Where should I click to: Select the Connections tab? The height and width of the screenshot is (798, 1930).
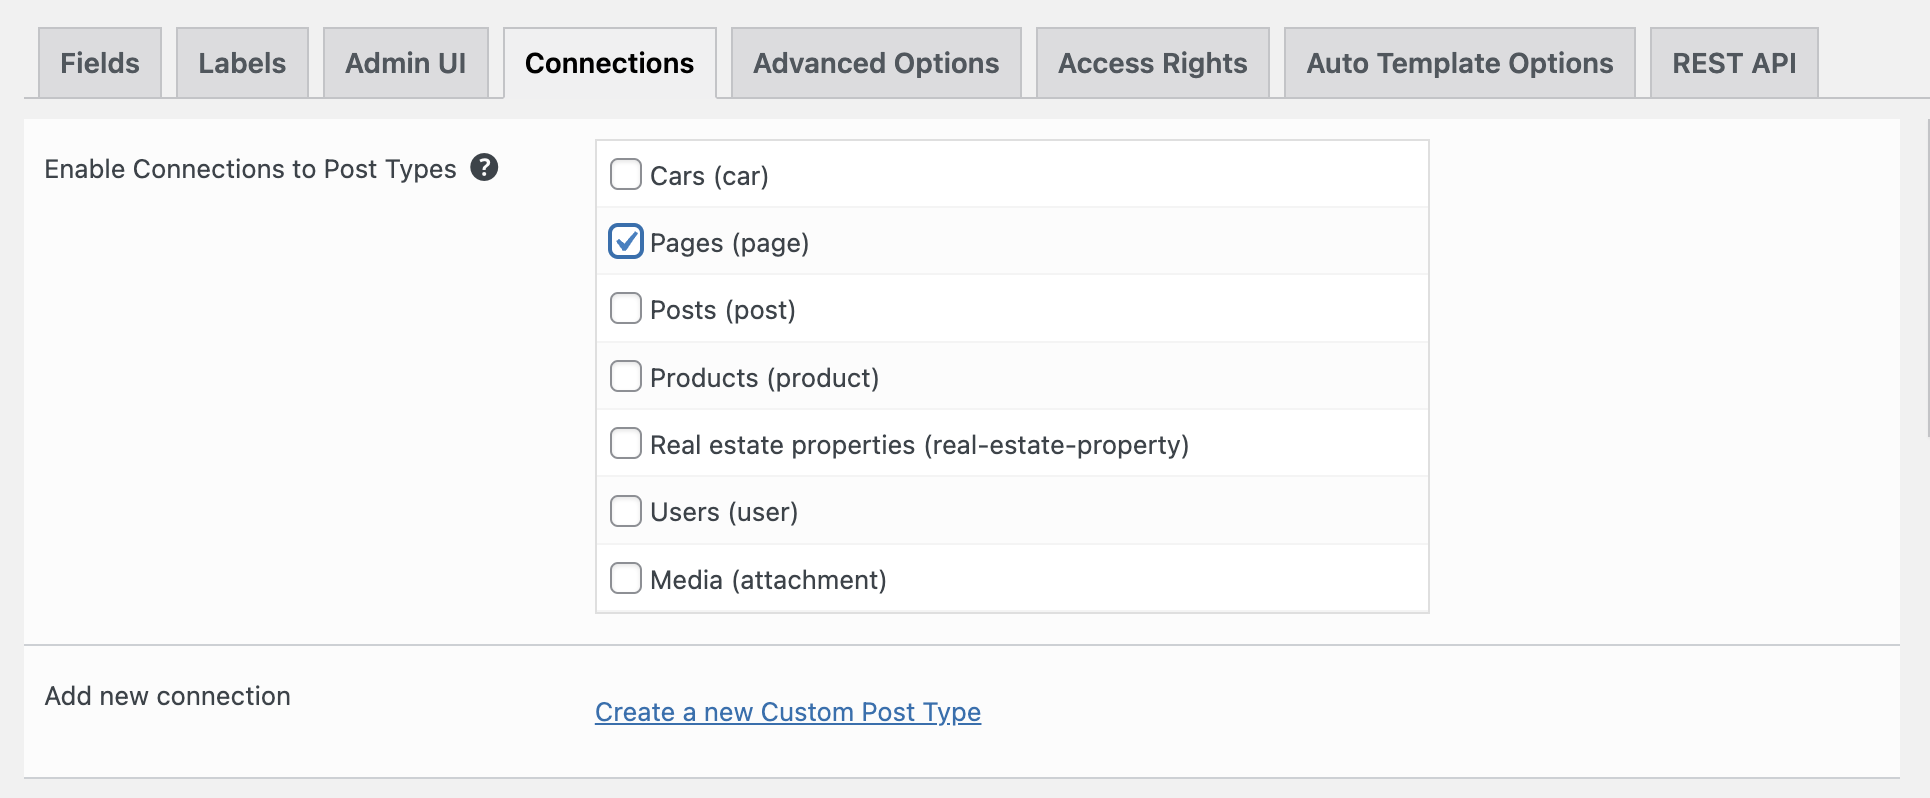[x=609, y=63]
